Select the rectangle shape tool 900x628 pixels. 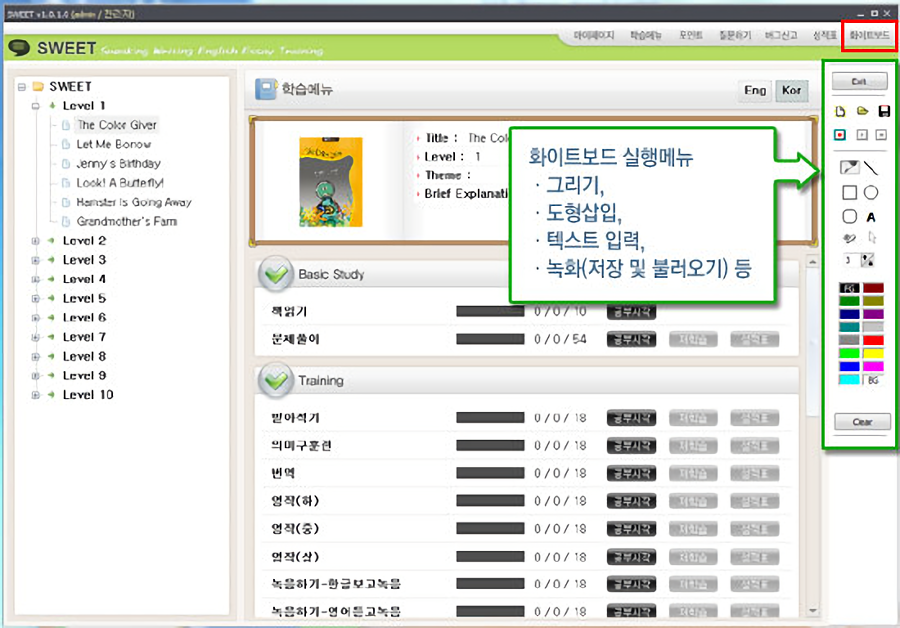[849, 192]
